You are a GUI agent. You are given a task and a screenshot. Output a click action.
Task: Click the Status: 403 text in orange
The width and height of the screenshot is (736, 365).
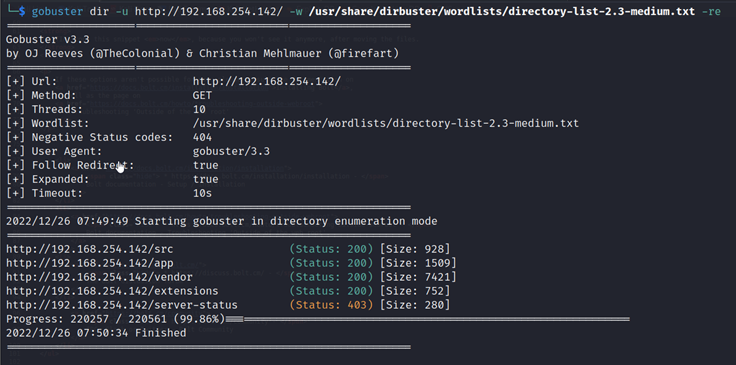[331, 305]
